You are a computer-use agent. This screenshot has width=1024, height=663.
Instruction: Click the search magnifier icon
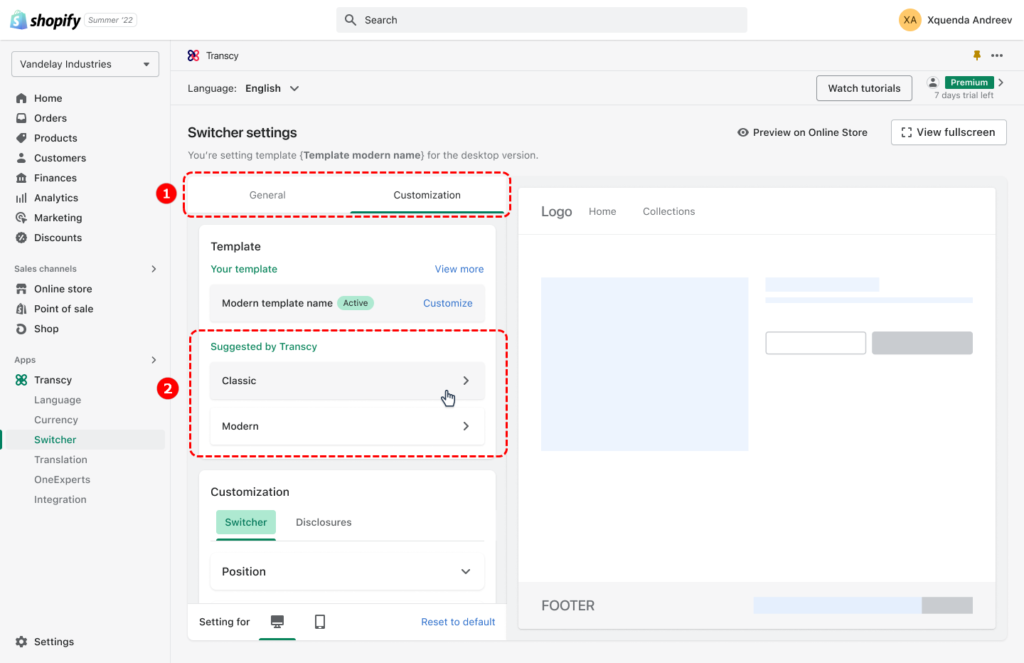pos(351,20)
